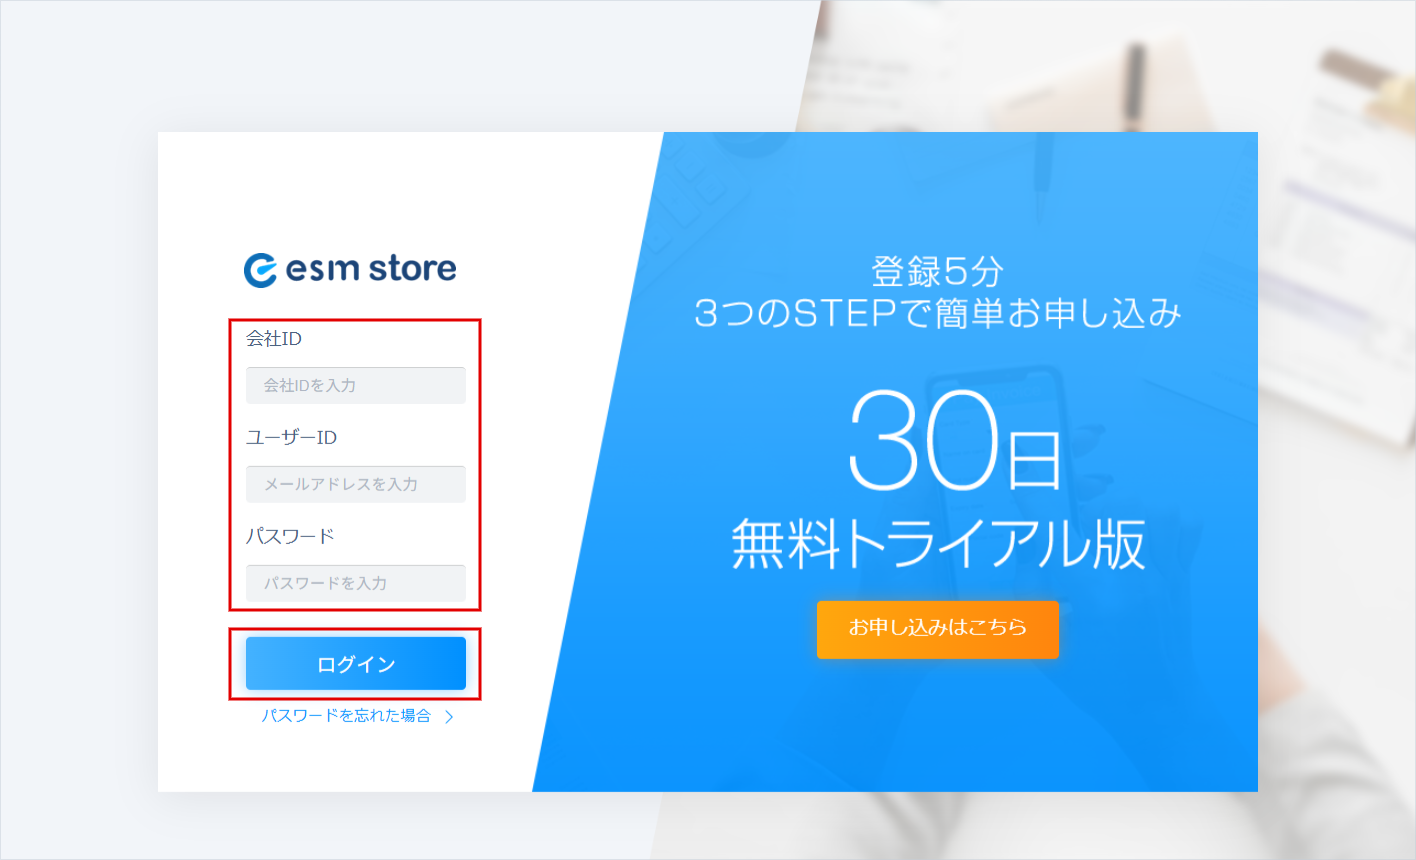
Task: Click the ユーザーID label
Action: (292, 437)
